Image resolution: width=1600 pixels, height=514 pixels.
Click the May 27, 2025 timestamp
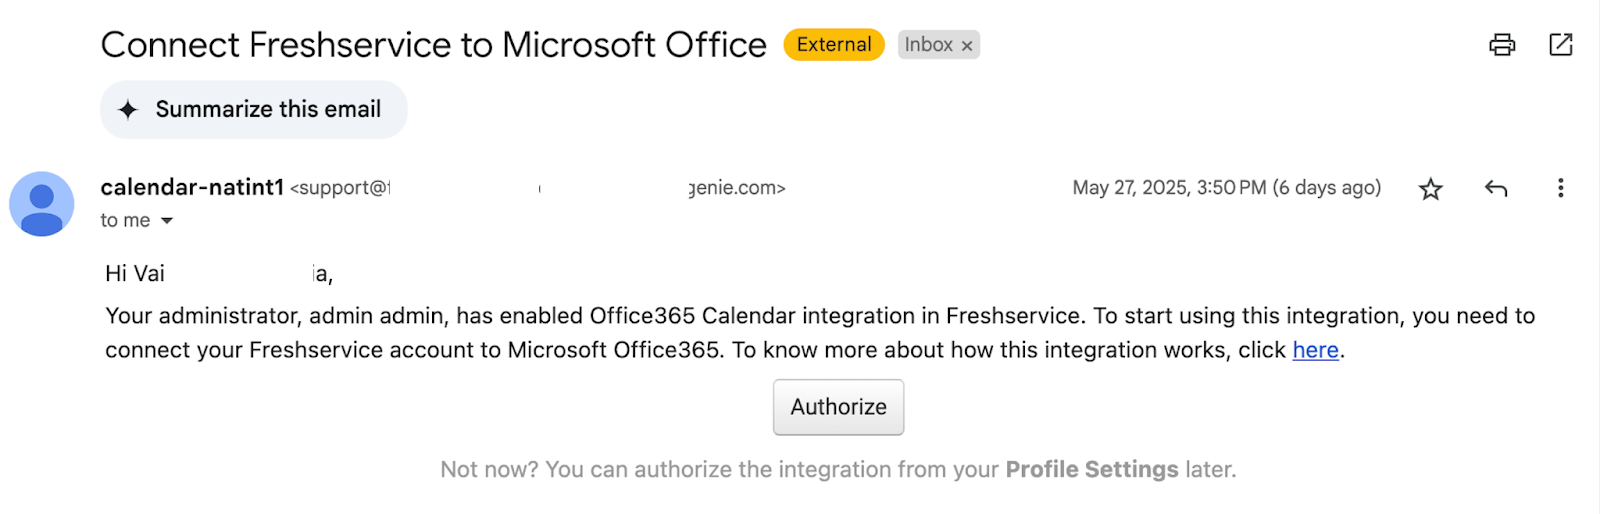1226,188
